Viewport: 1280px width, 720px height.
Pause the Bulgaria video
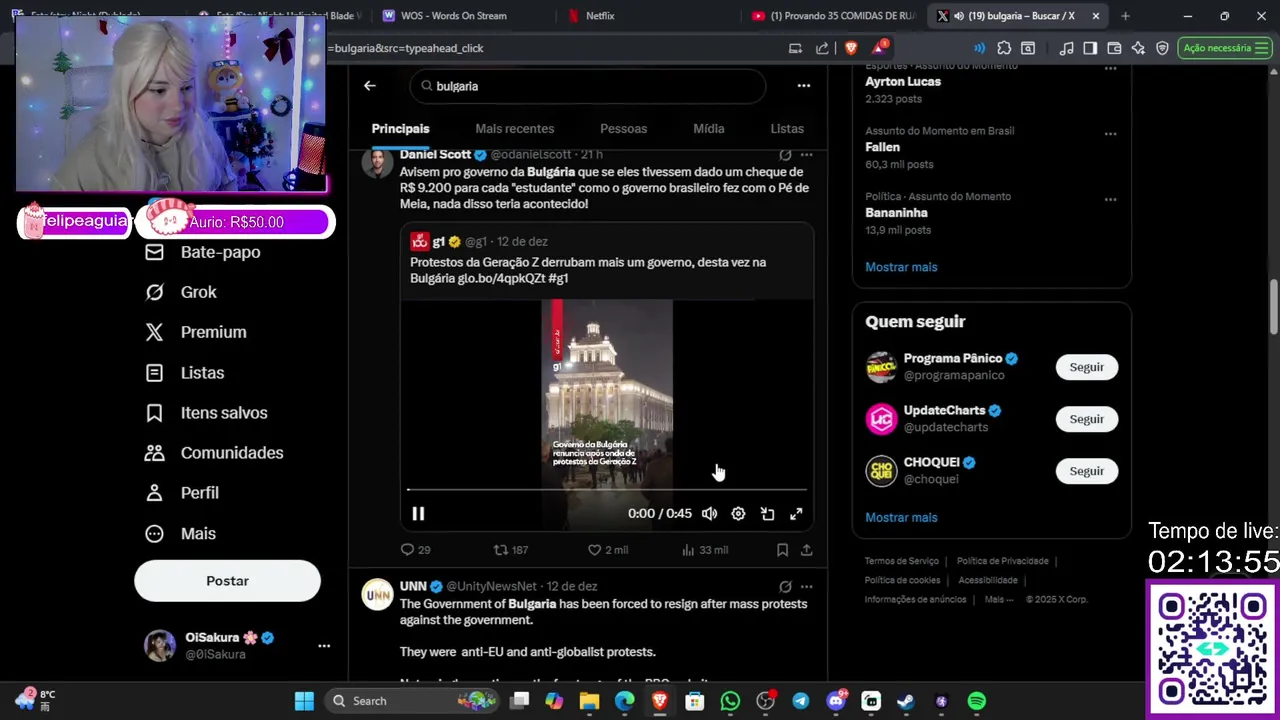point(418,513)
